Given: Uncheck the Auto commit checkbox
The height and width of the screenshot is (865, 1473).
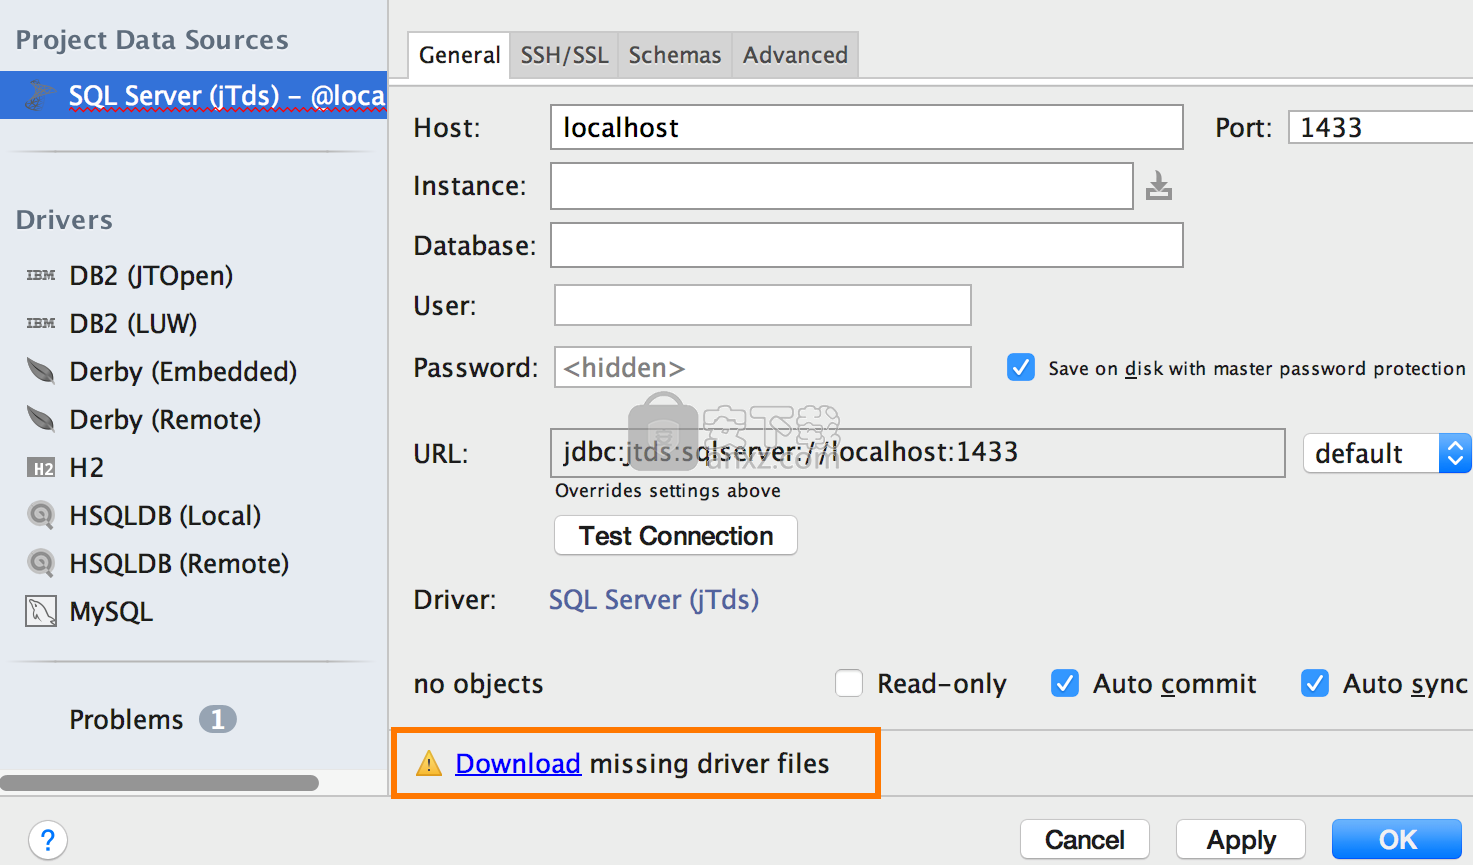Looking at the screenshot, I should tap(1065, 683).
